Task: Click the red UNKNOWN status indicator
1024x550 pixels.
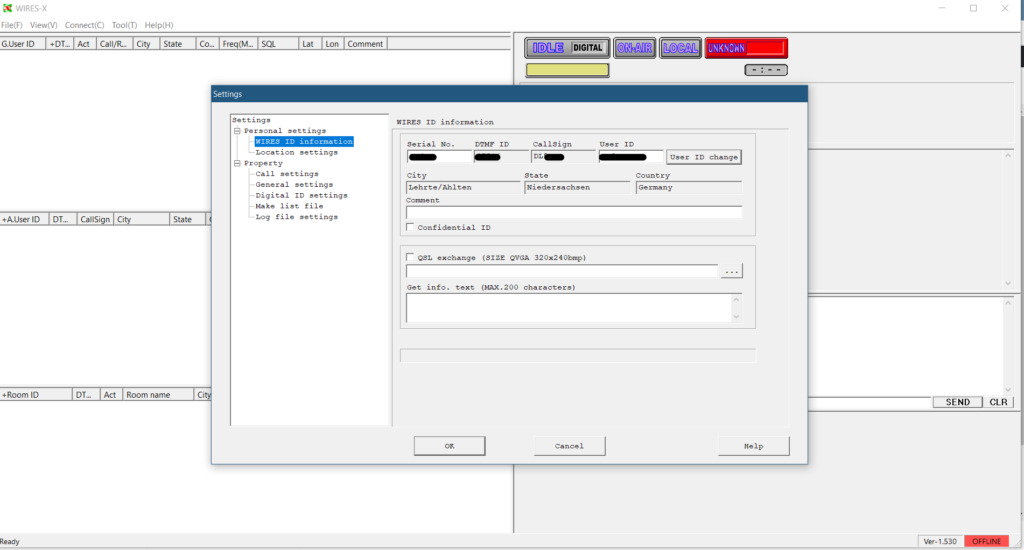Action: 746,48
